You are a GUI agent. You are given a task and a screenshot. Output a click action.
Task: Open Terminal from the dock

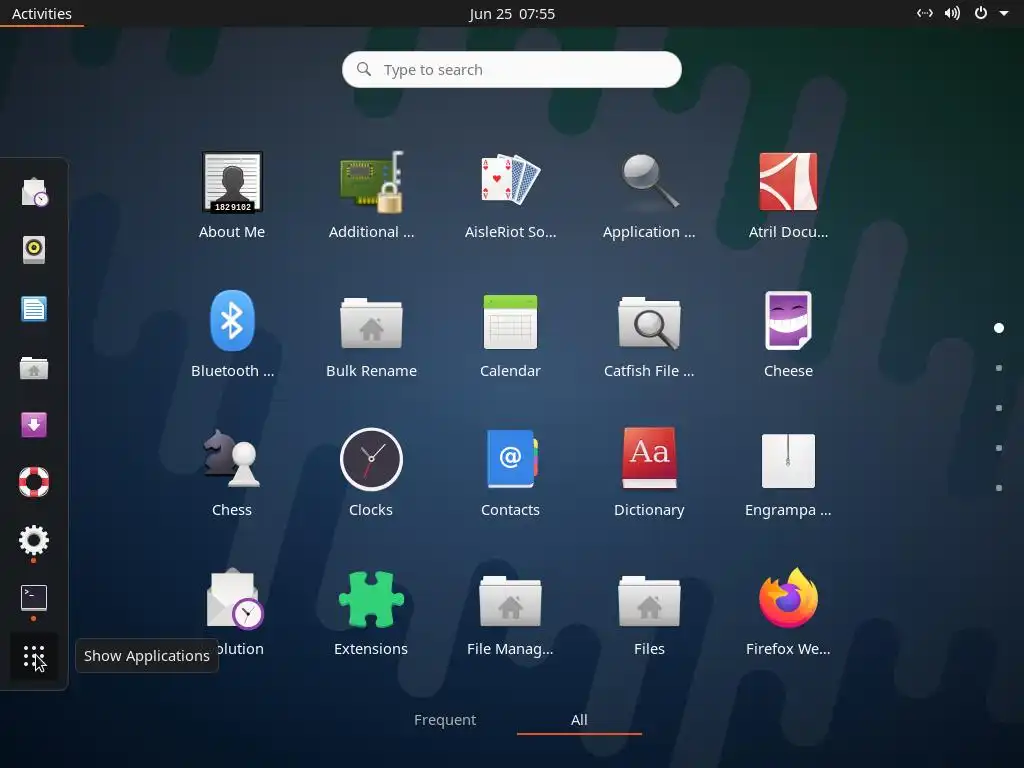34,598
